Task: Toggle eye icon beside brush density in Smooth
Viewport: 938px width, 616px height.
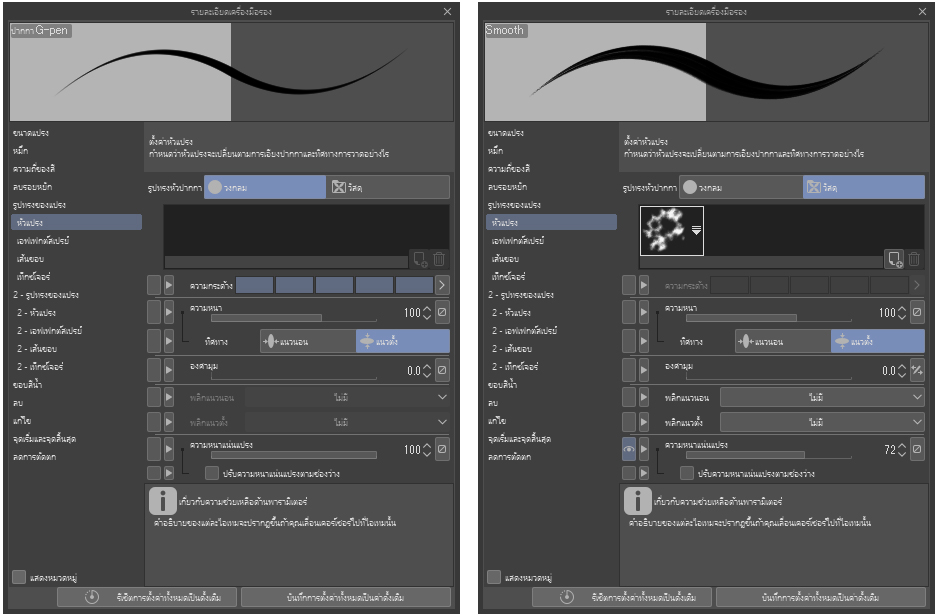Action: pos(629,450)
